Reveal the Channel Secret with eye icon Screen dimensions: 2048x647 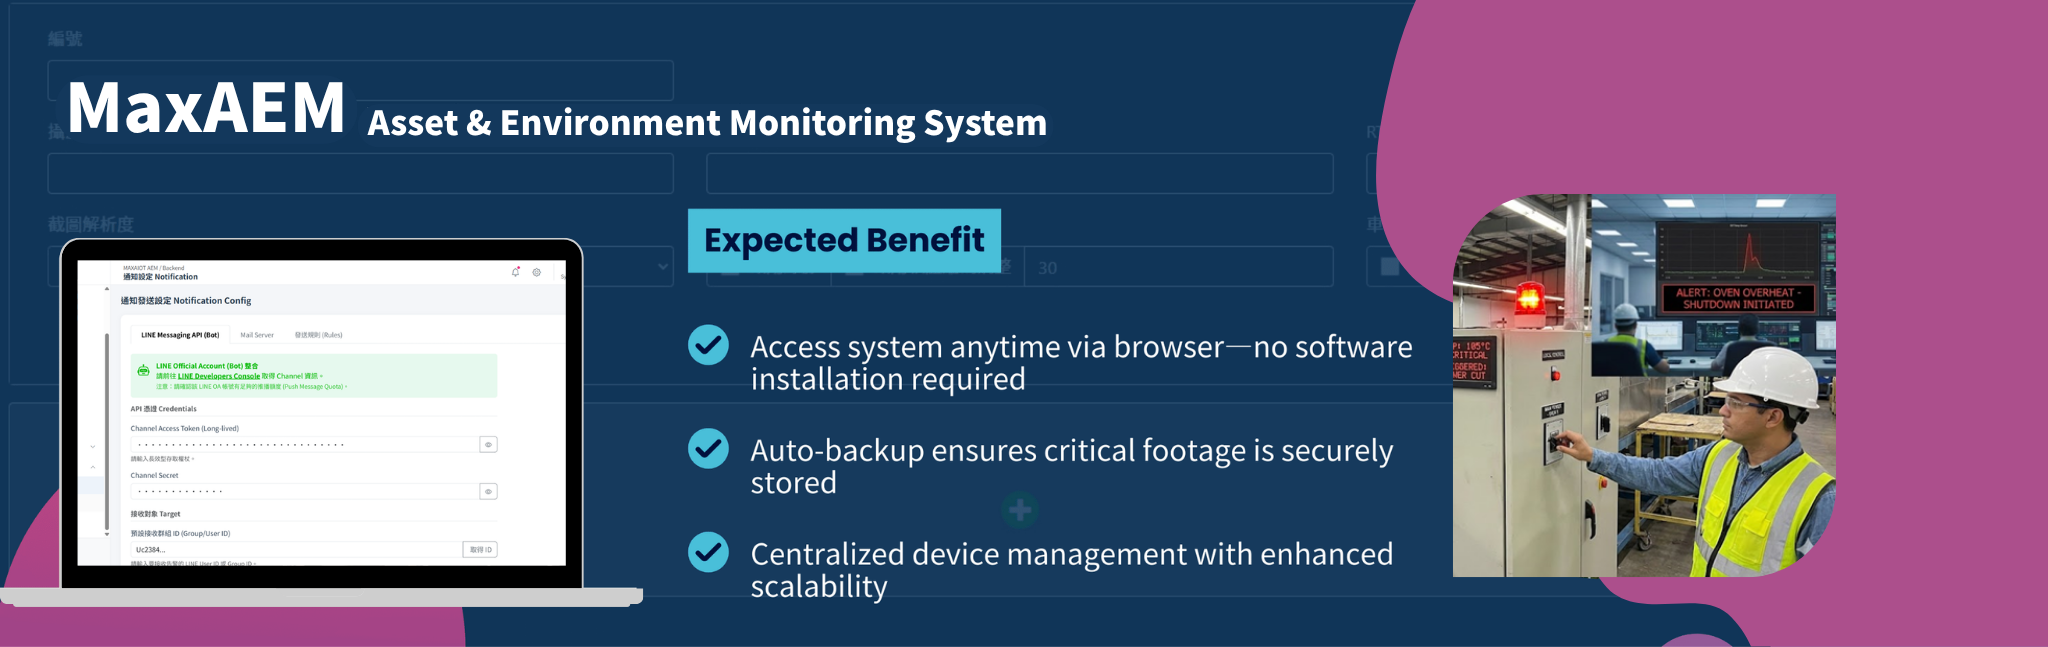pyautogui.click(x=488, y=491)
